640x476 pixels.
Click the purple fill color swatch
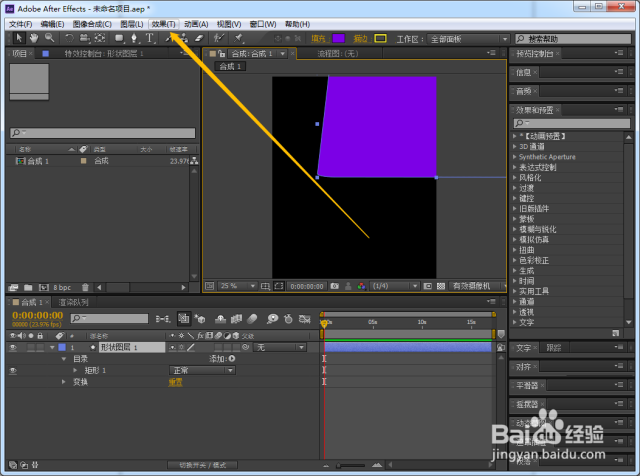(x=338, y=39)
